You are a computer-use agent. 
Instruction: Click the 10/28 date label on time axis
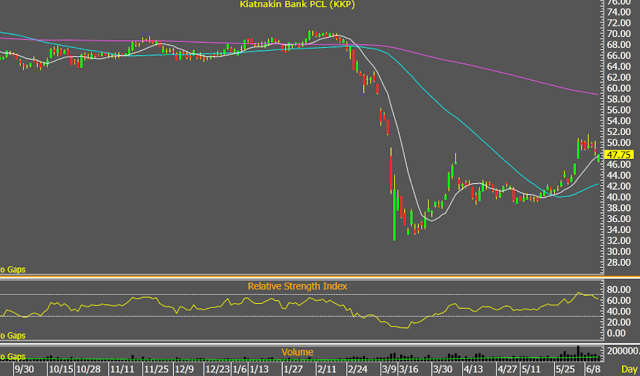tap(89, 369)
